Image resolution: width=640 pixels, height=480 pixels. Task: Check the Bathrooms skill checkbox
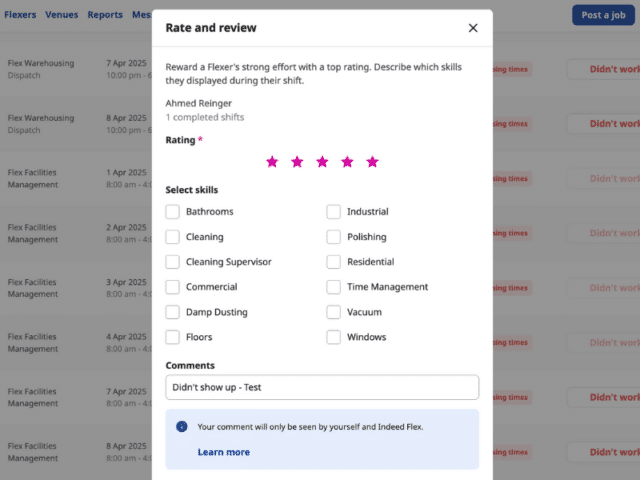pyautogui.click(x=173, y=212)
